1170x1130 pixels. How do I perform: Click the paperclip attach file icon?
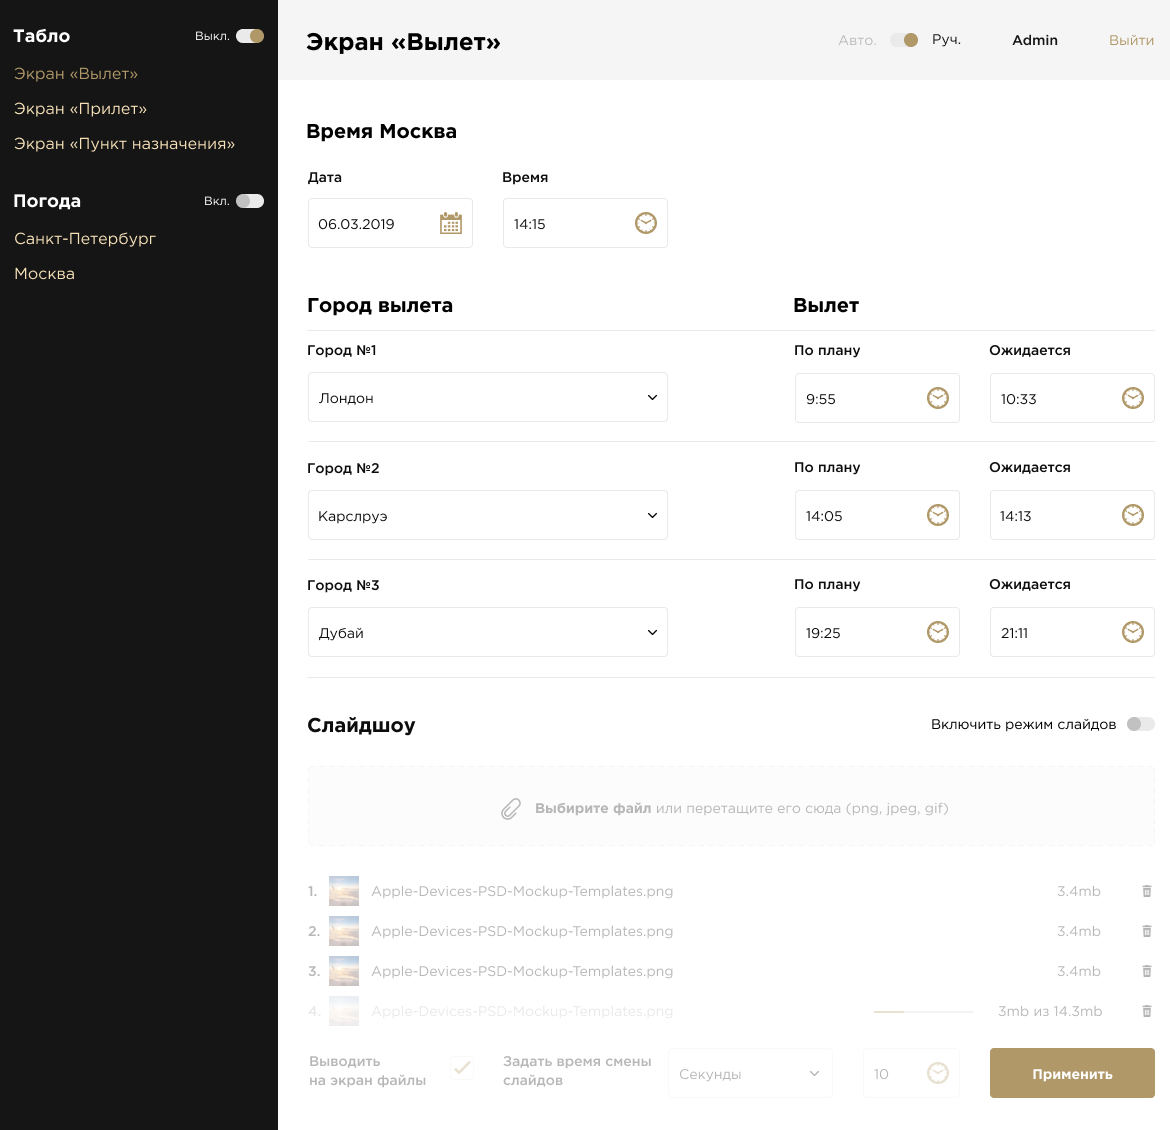(x=511, y=809)
